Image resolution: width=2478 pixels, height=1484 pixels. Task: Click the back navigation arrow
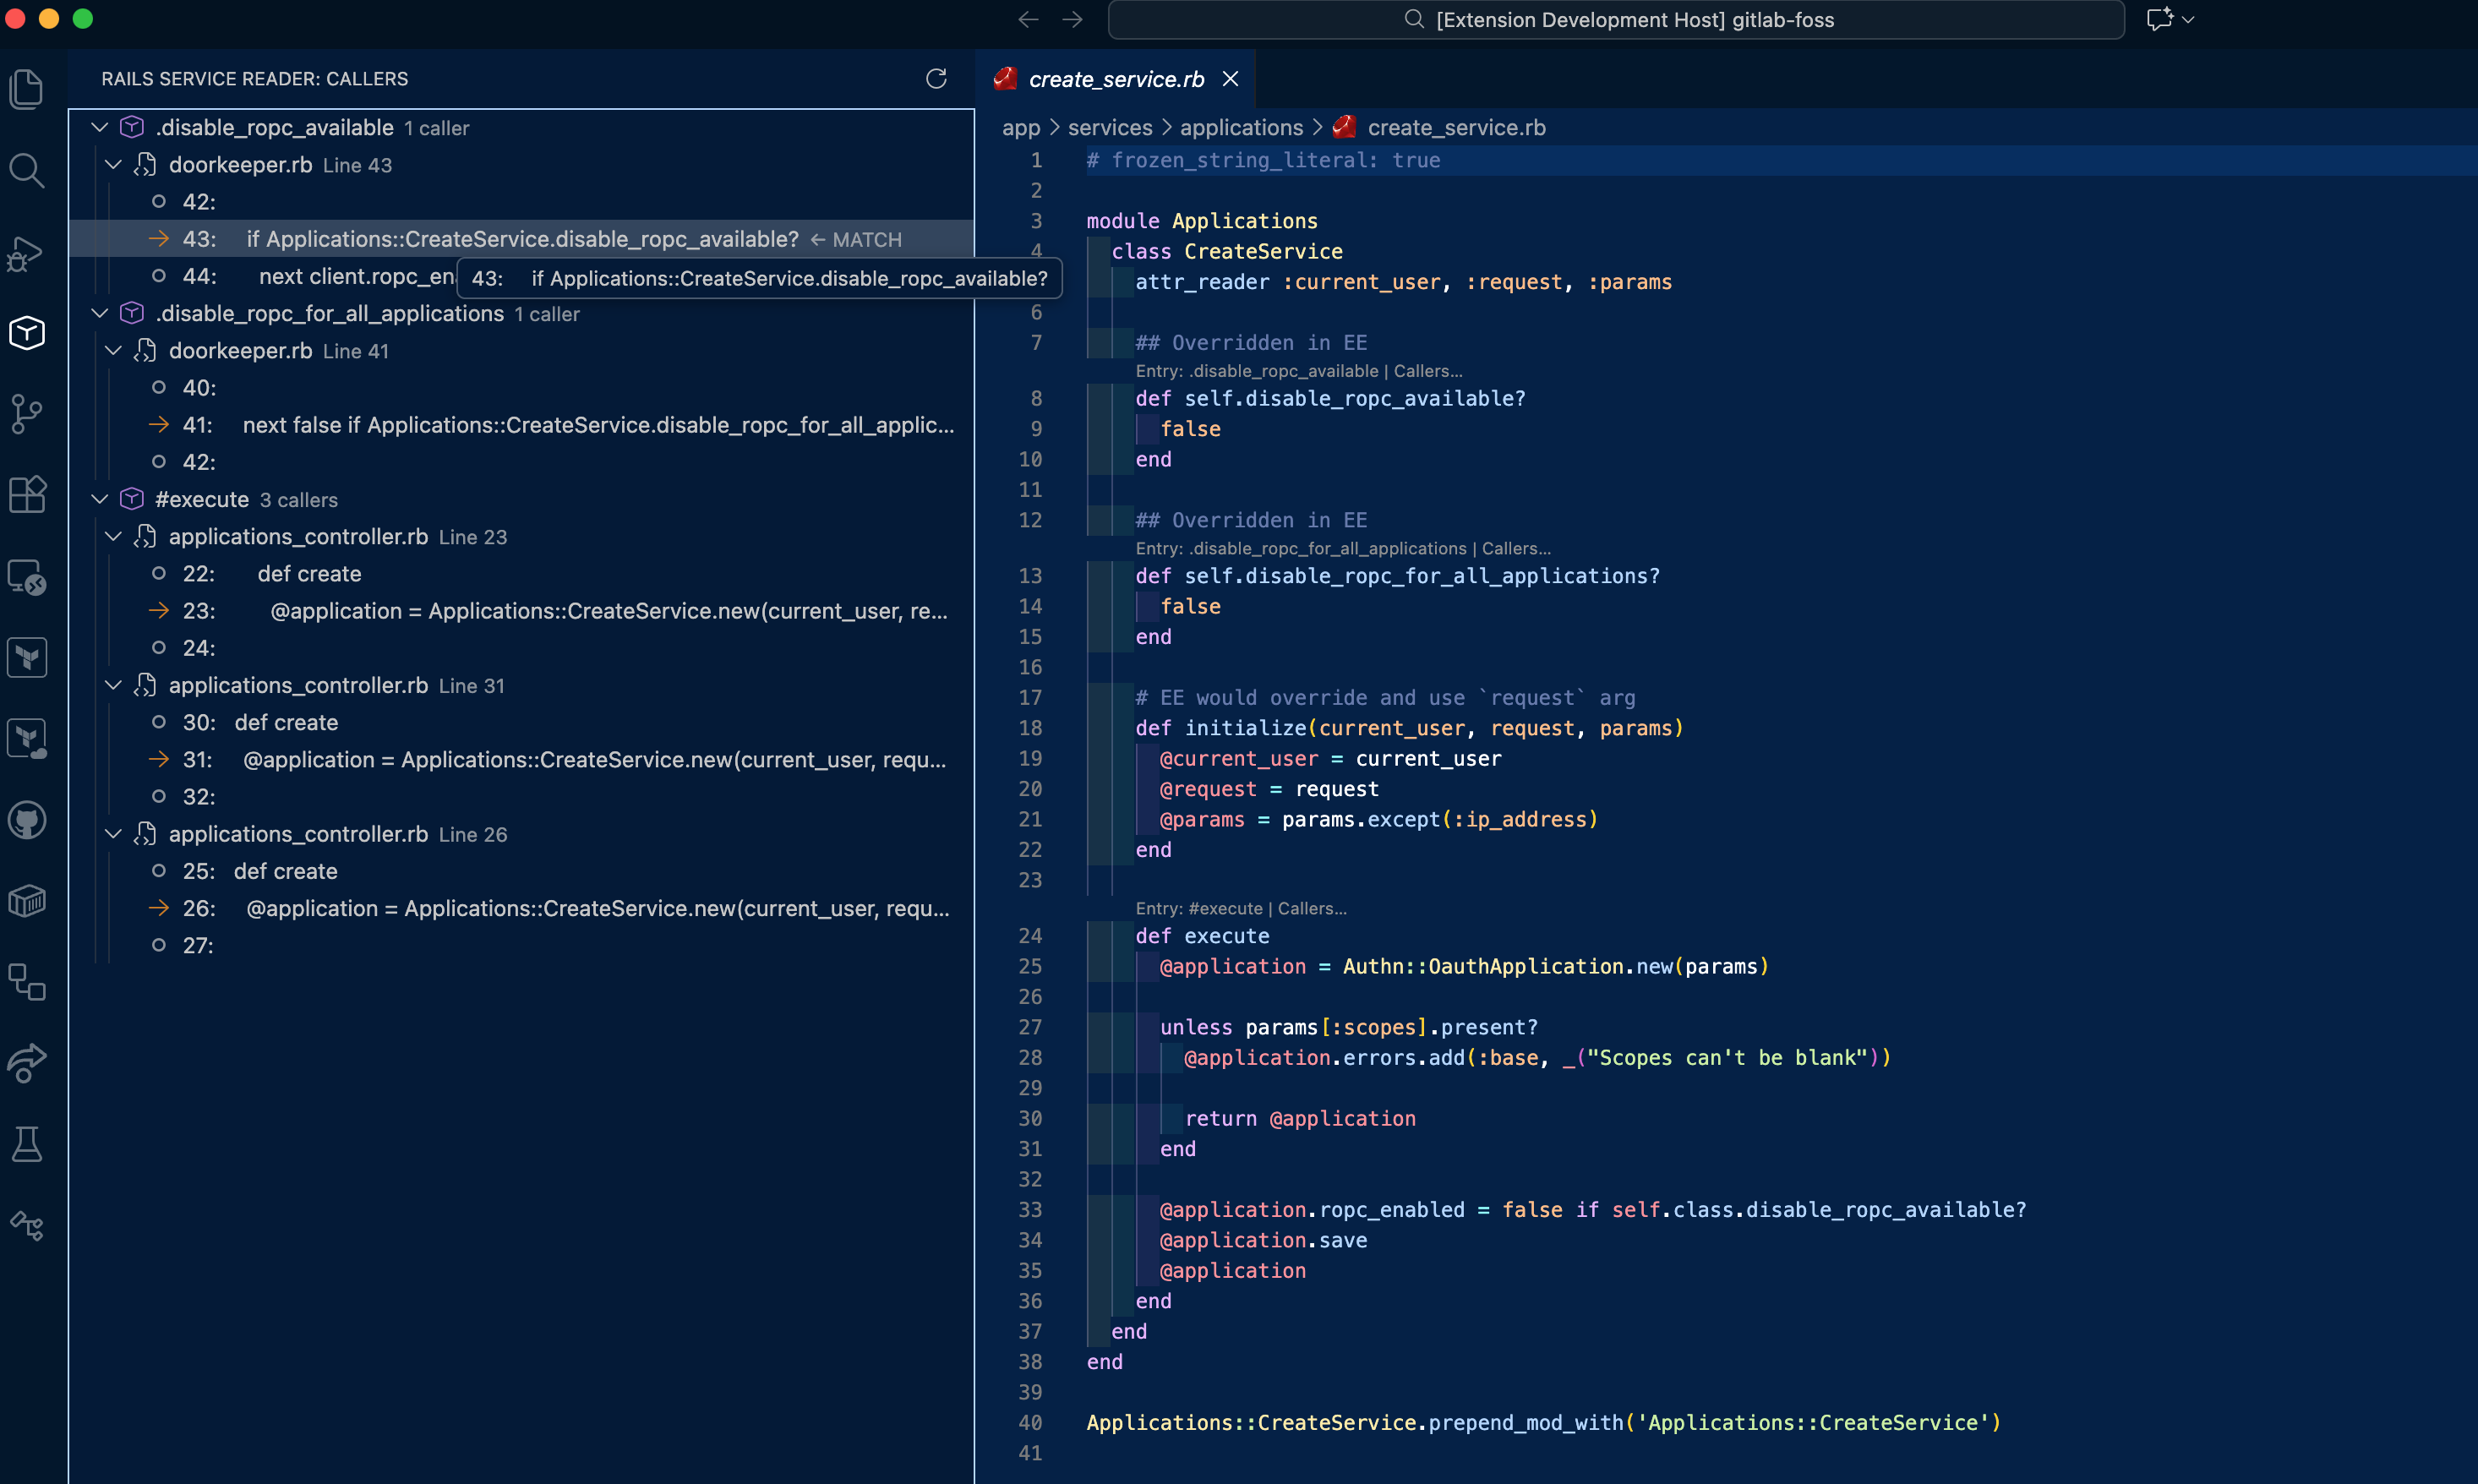pyautogui.click(x=1028, y=20)
